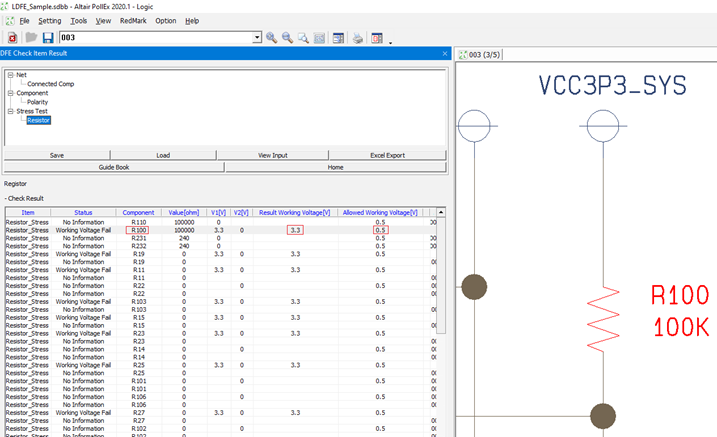Select the R100 component cell in results
Screen dimensions: 717x437
pyautogui.click(x=138, y=230)
